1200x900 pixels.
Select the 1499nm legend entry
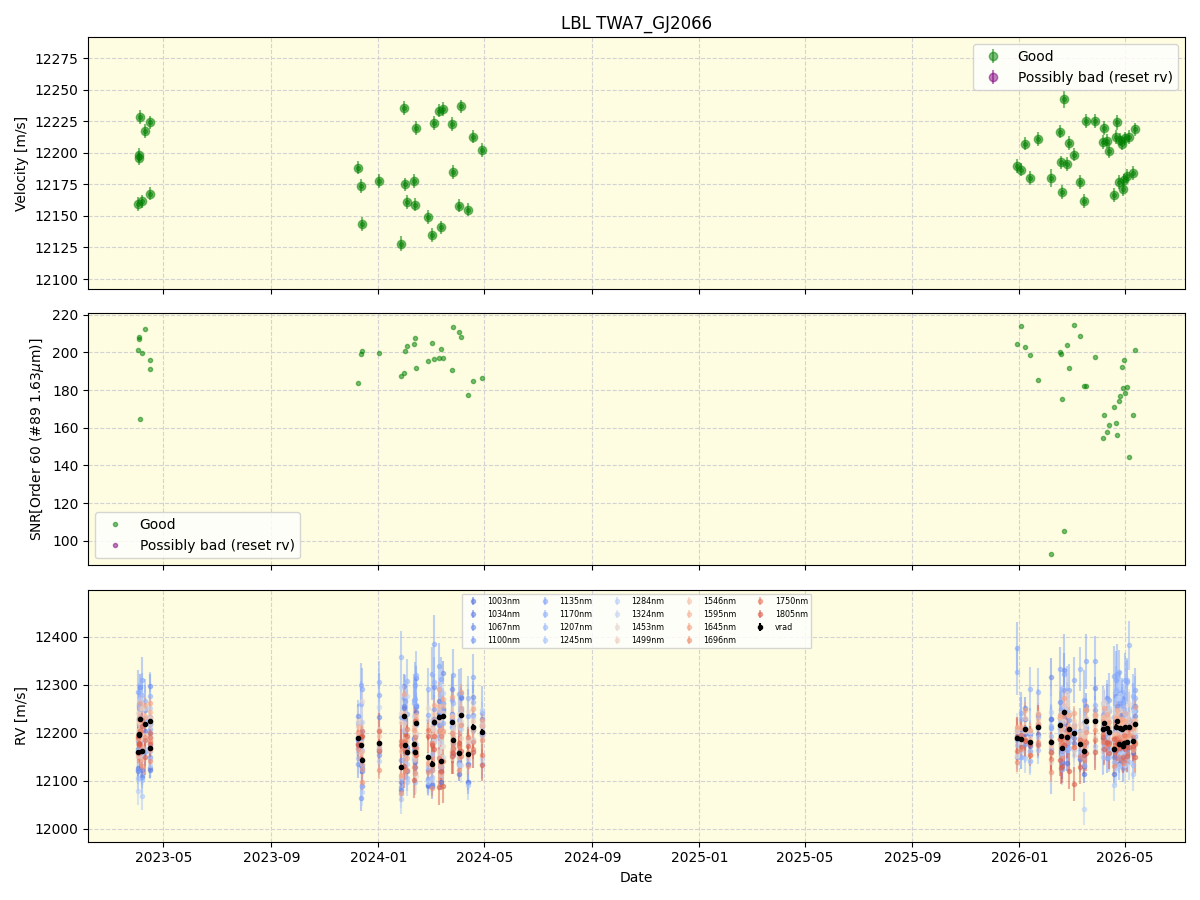(x=637, y=640)
